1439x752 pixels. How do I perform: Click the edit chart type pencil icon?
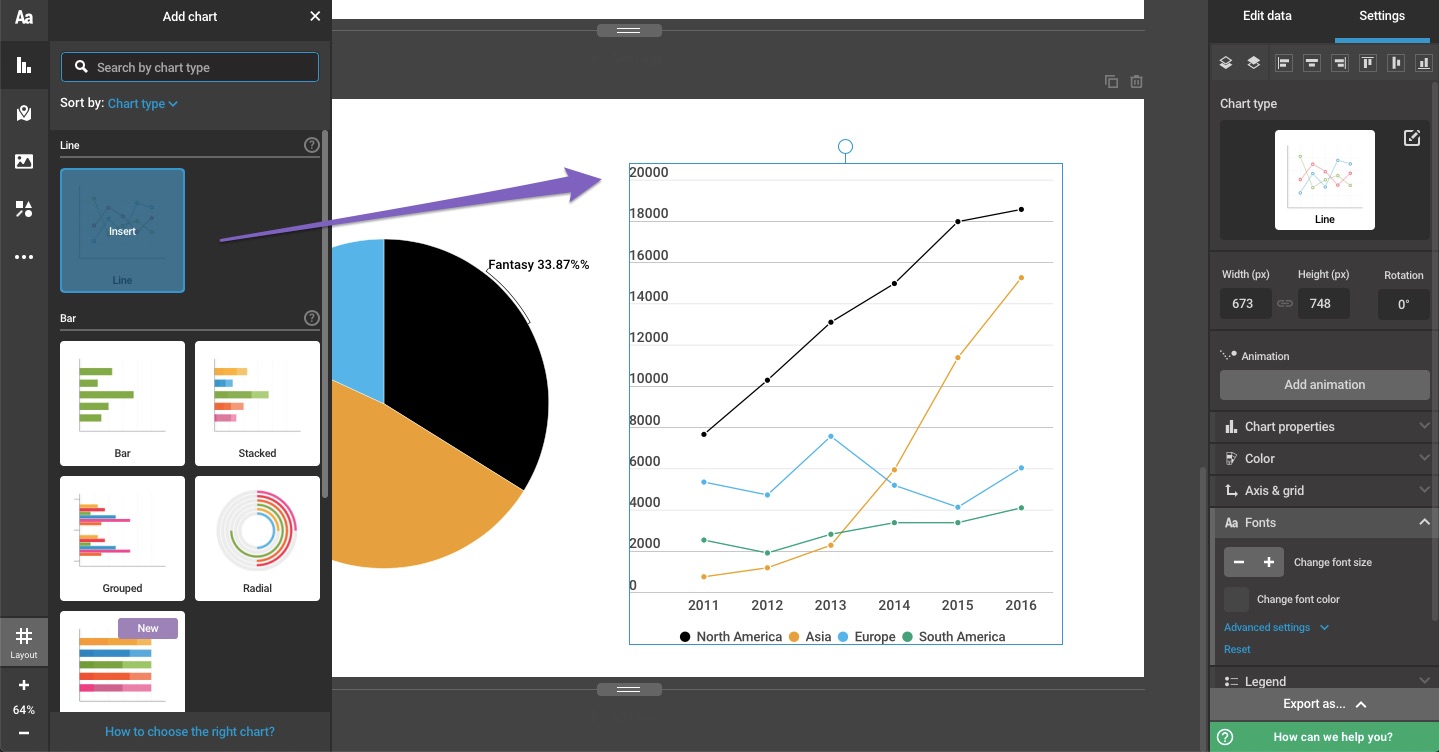[x=1412, y=138]
